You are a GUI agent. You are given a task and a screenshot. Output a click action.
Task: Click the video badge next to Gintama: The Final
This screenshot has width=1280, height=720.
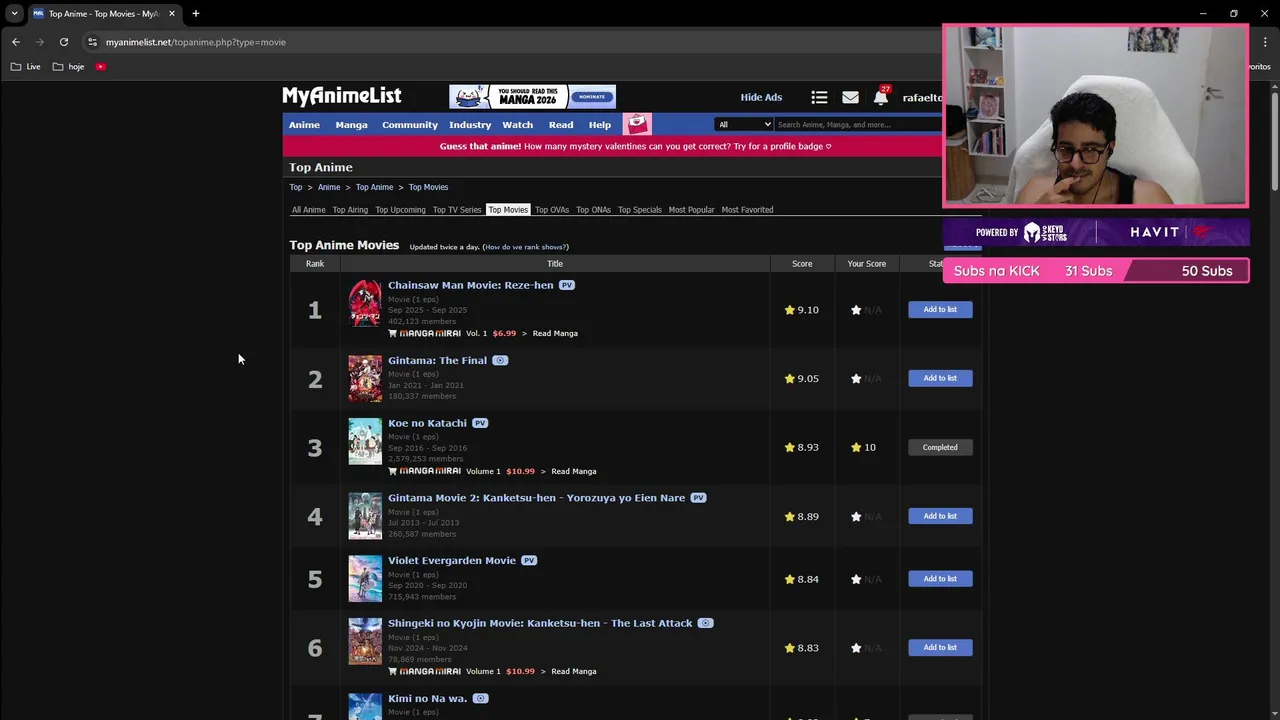point(500,360)
